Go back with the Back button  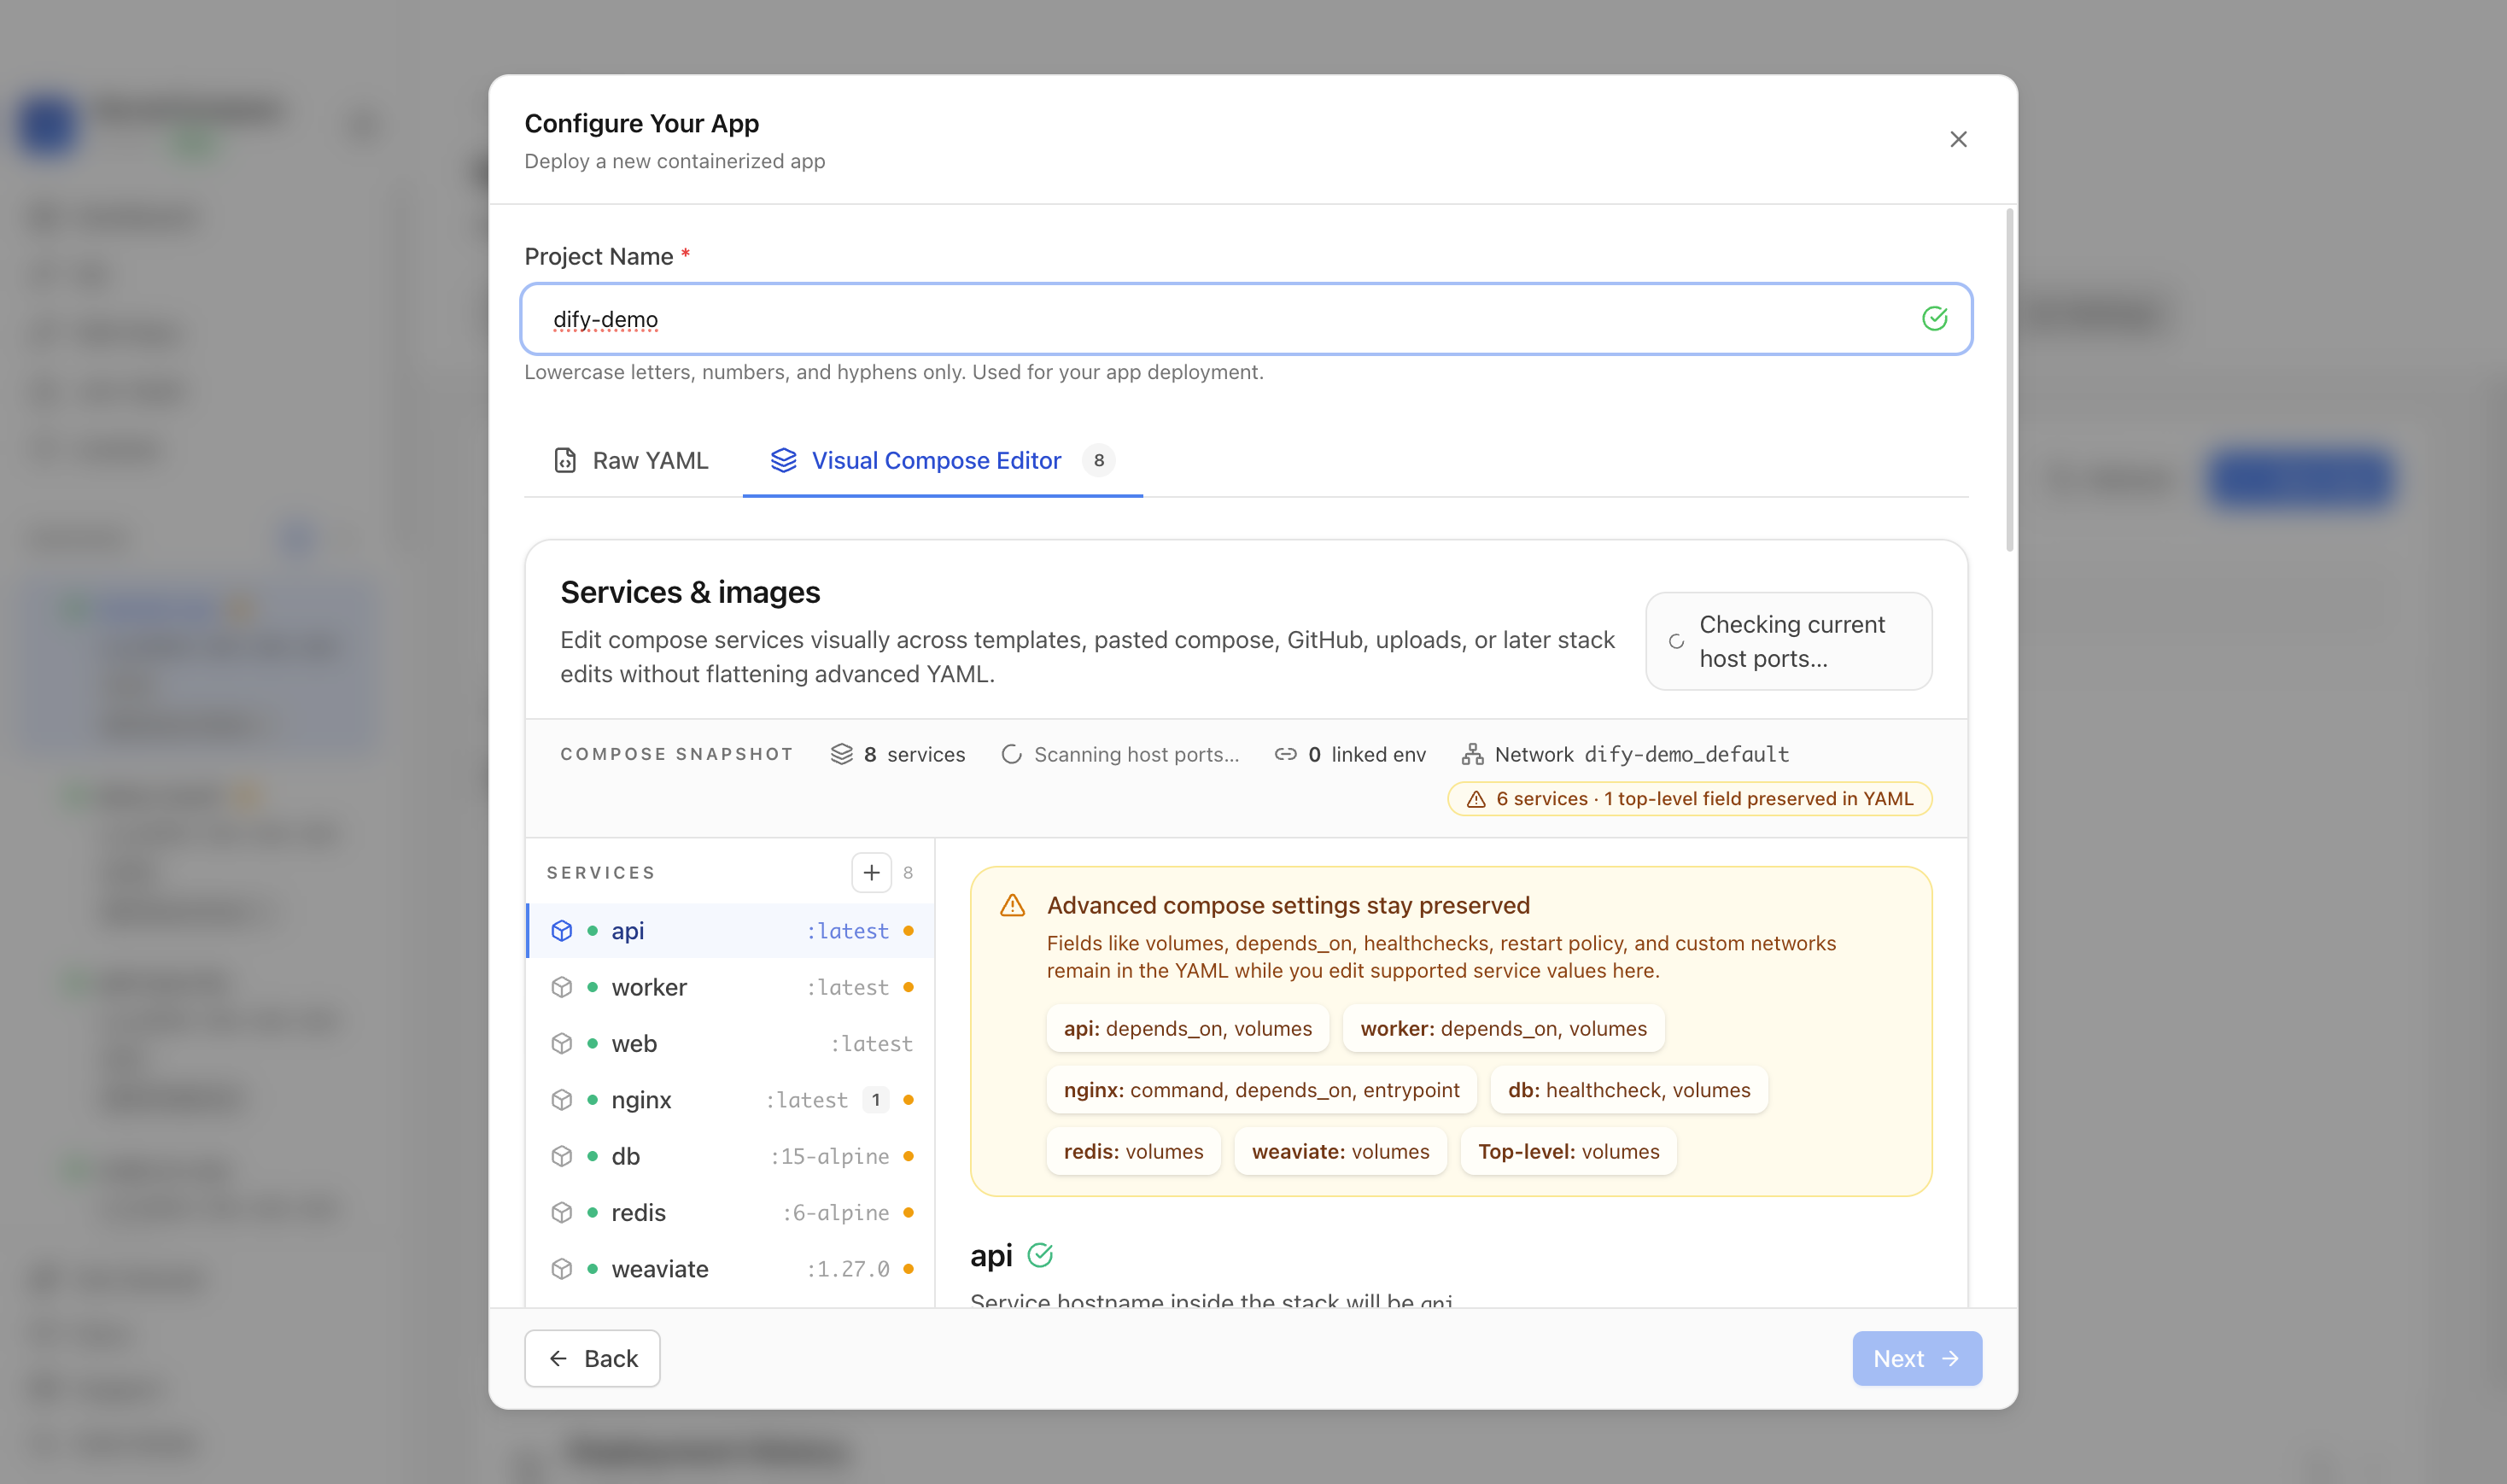point(592,1358)
